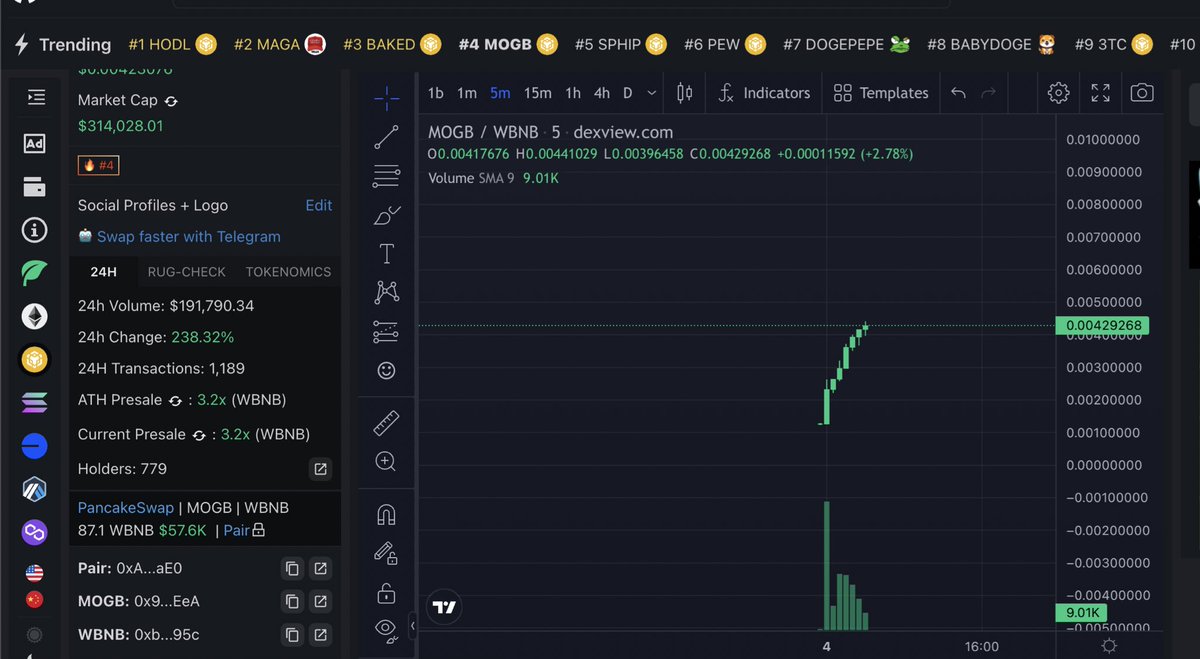Select the Ethereum chain icon
The image size is (1200, 659).
click(34, 317)
